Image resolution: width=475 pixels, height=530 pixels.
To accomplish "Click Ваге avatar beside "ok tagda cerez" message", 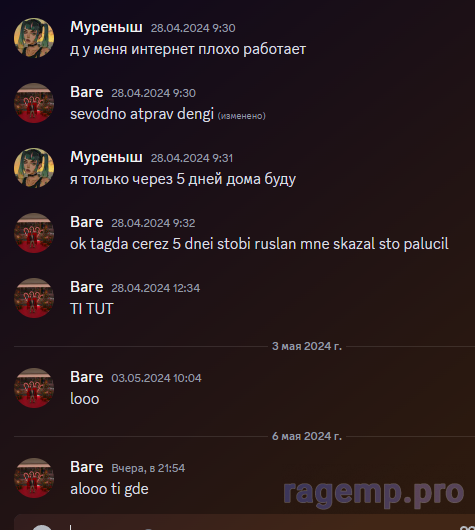I will coord(34,233).
